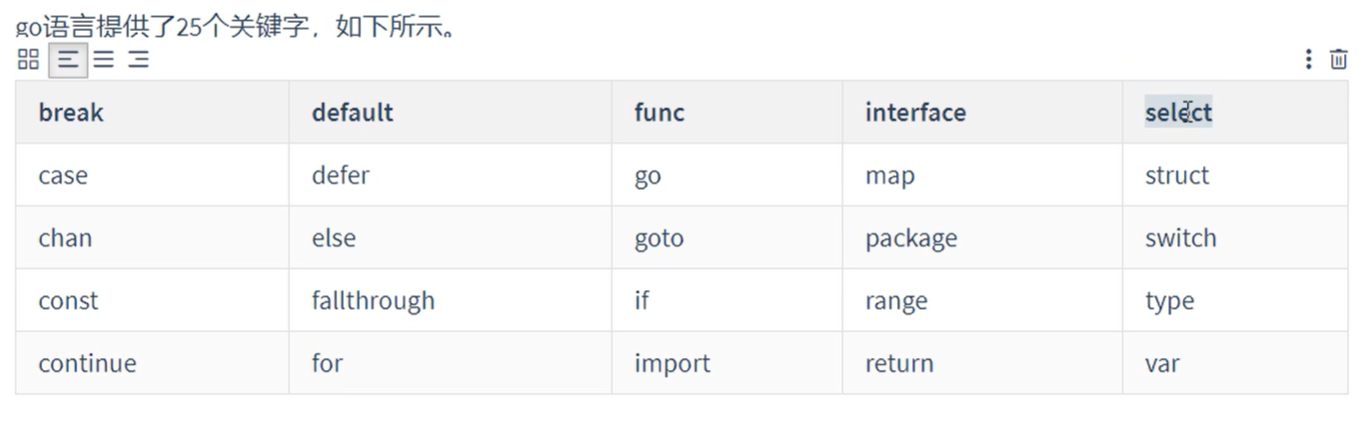Click the 'default' header cell
The height and width of the screenshot is (427, 1366).
point(450,112)
